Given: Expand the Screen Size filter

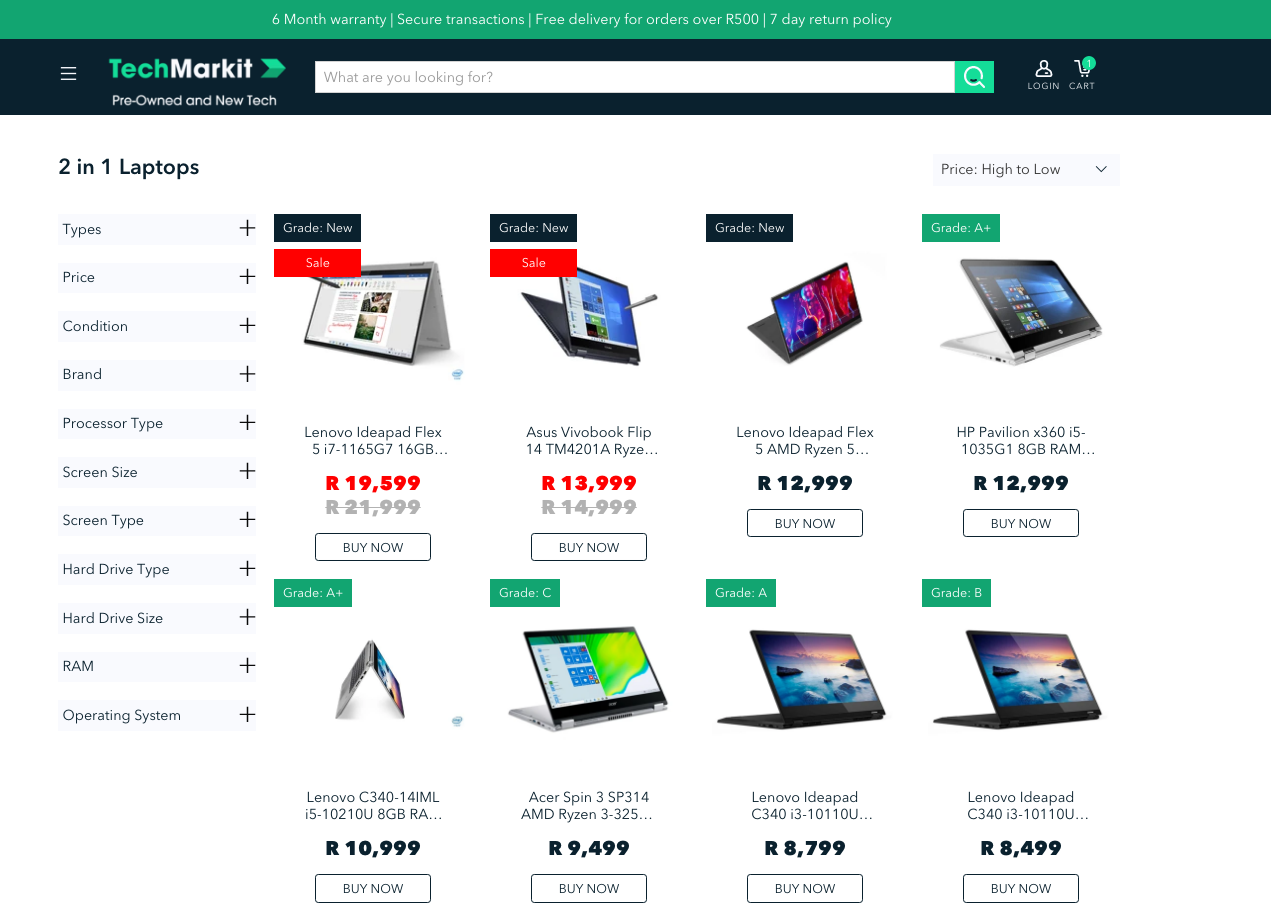Looking at the screenshot, I should [x=157, y=472].
